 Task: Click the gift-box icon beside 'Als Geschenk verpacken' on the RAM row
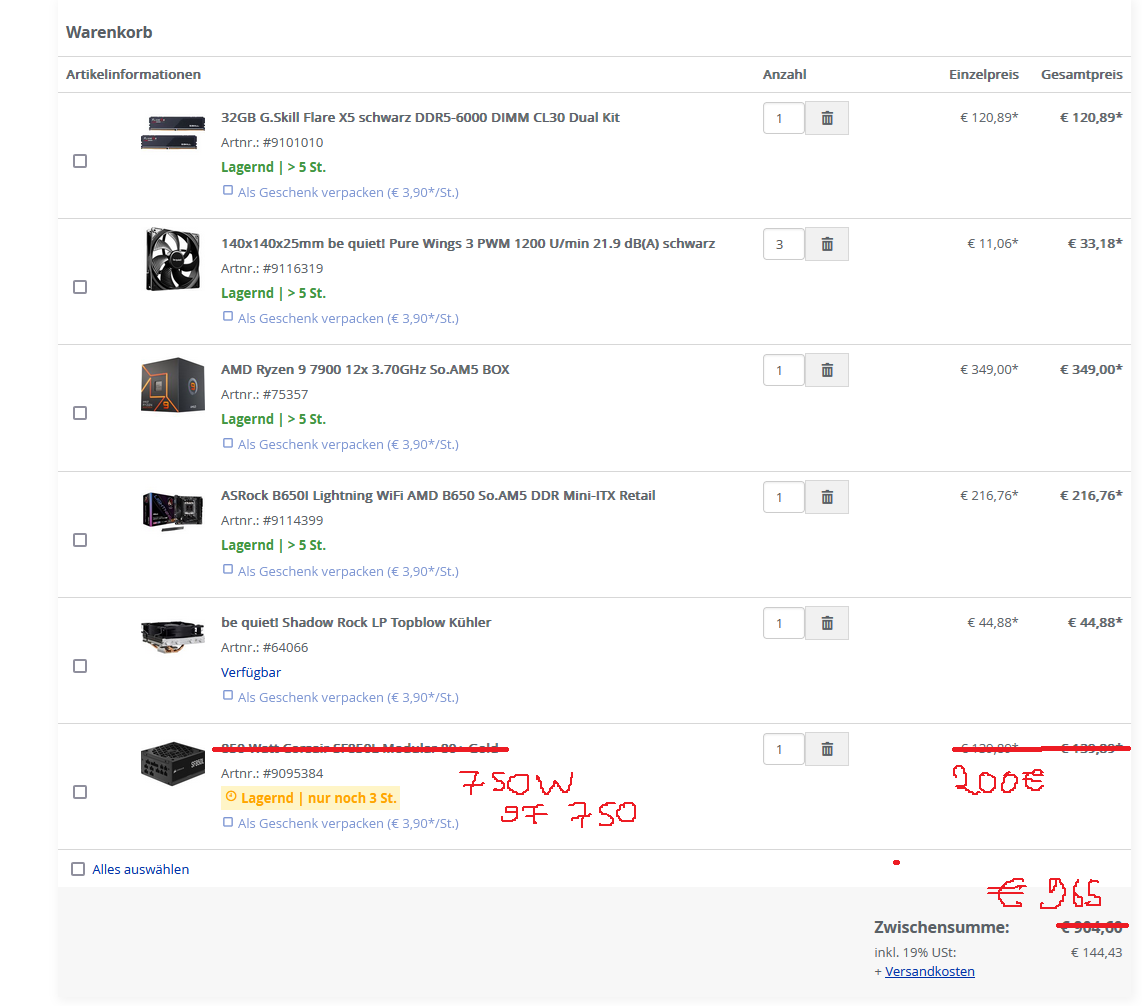(228, 189)
